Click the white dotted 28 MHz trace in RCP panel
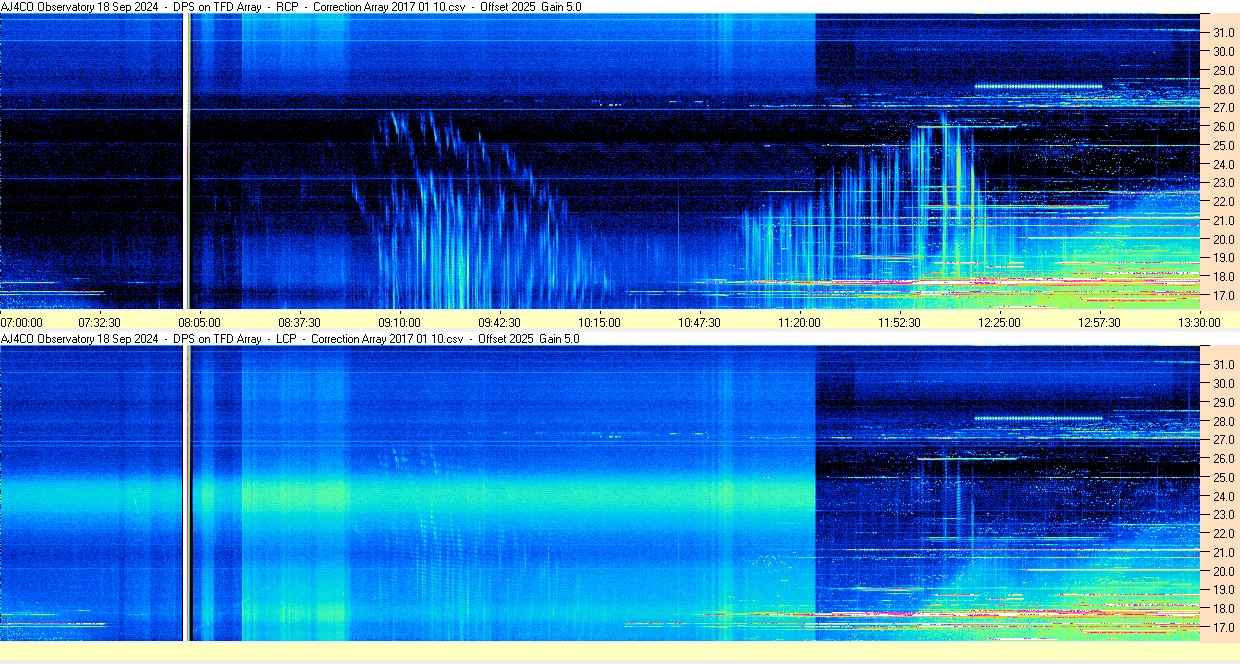This screenshot has height=664, width=1240. click(1038, 86)
